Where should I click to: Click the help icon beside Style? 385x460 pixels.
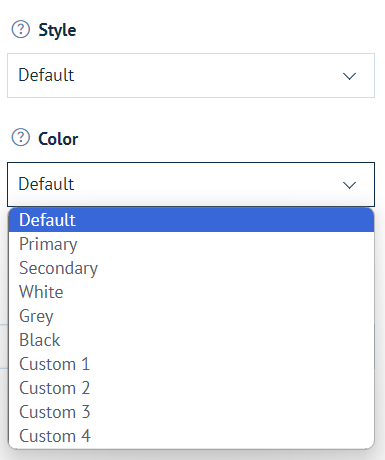(x=21, y=29)
